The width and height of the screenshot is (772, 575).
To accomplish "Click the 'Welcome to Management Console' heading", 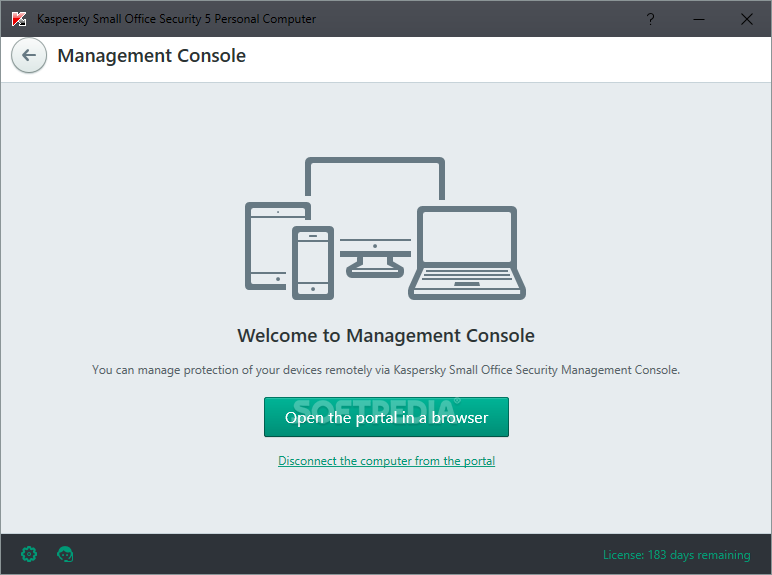I will coord(386,335).
